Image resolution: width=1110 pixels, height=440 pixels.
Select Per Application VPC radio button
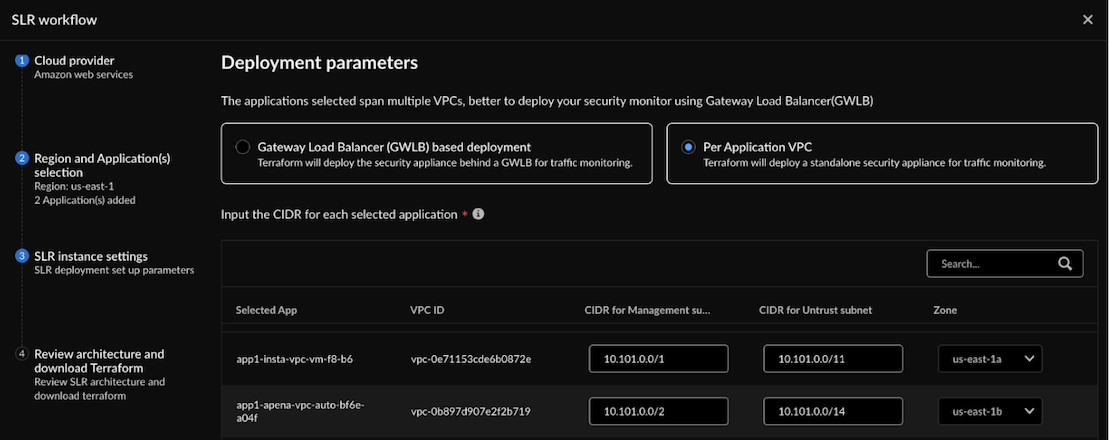[688, 147]
